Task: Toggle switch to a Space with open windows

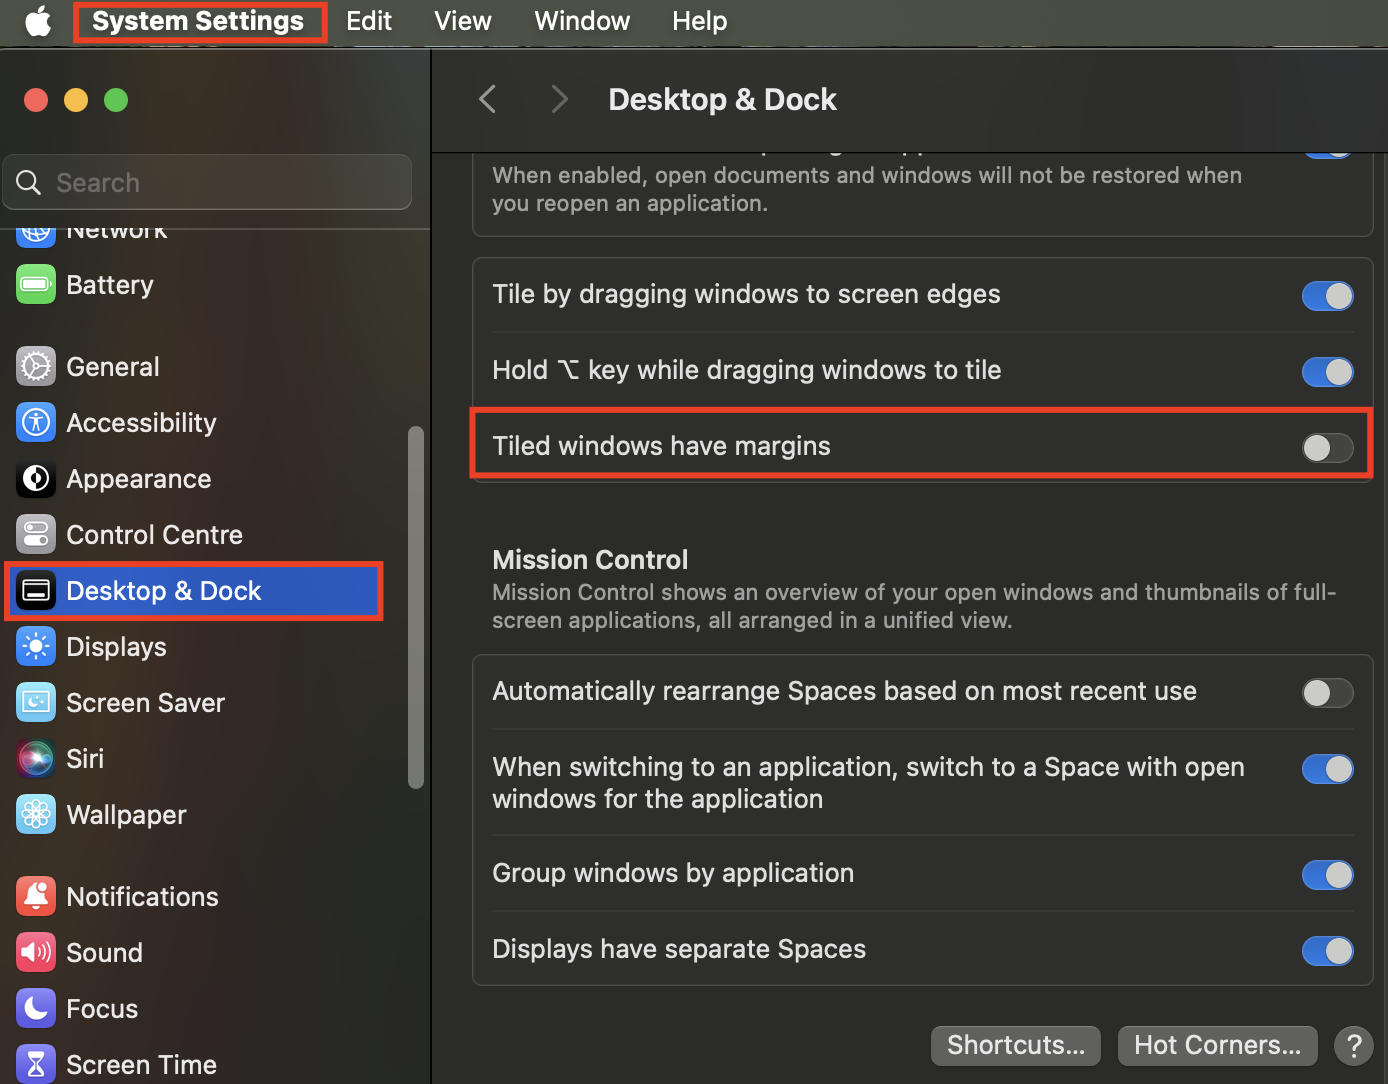Action: pyautogui.click(x=1328, y=769)
